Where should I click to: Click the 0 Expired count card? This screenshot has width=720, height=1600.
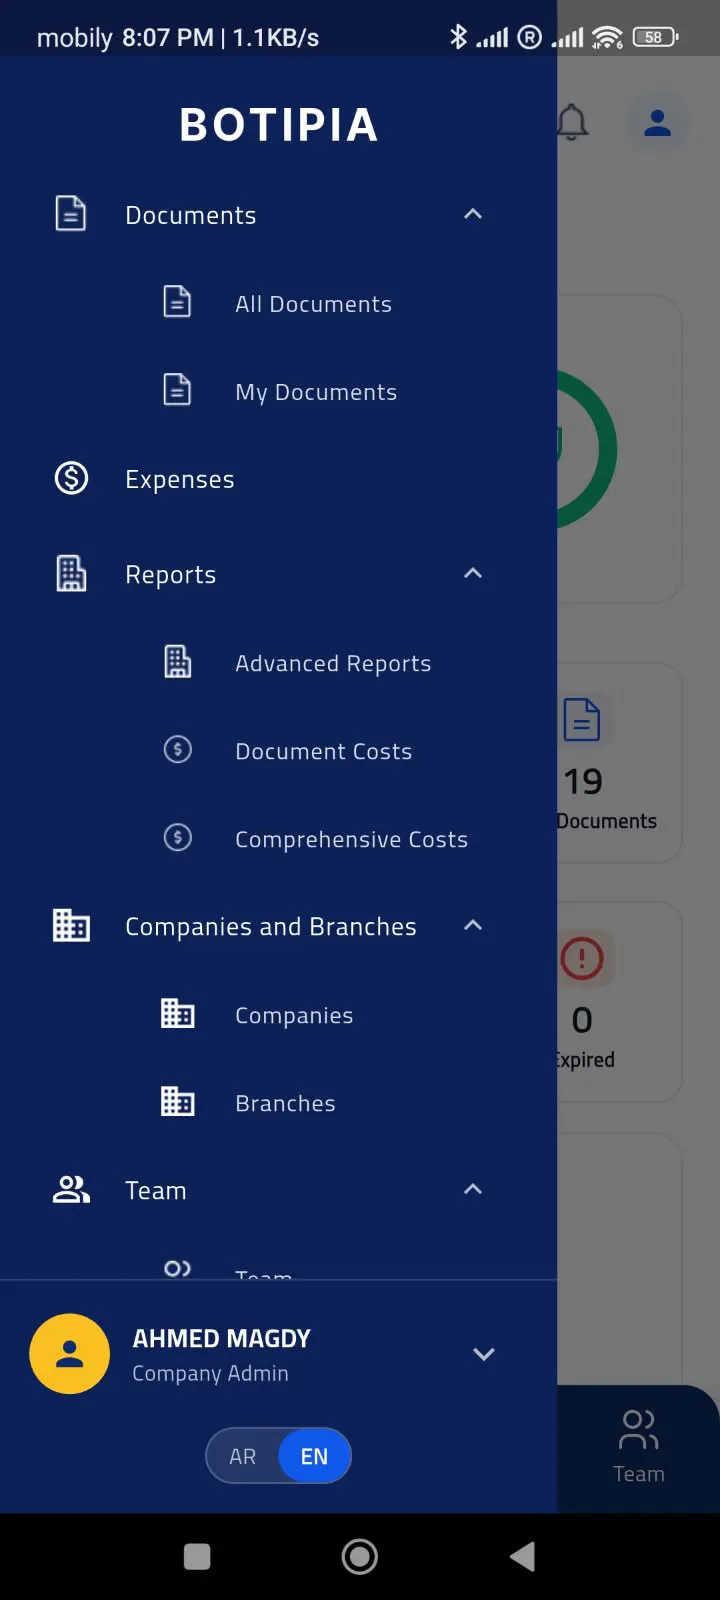[618, 1002]
